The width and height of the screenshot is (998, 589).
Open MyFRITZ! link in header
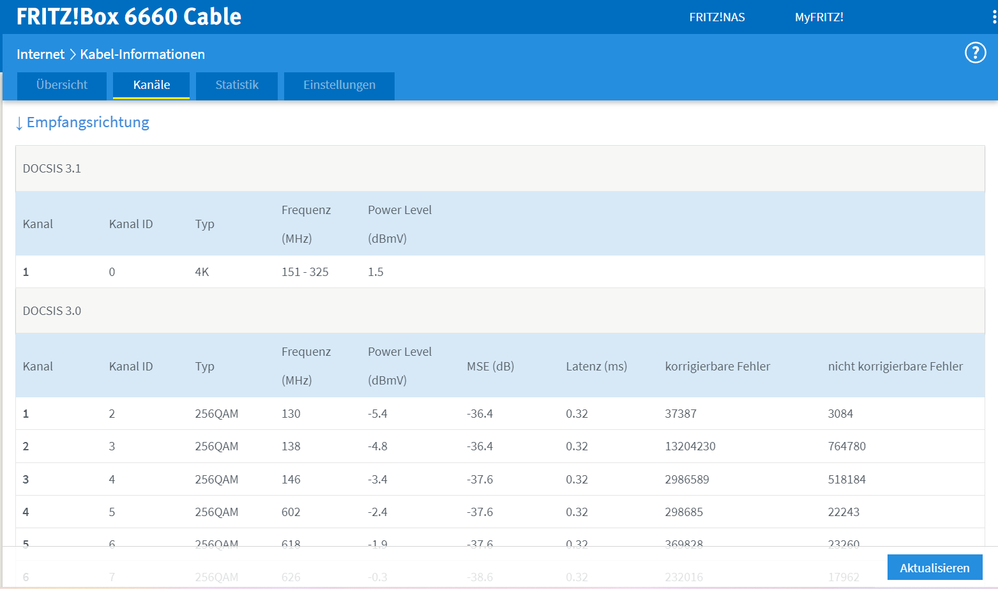819,17
